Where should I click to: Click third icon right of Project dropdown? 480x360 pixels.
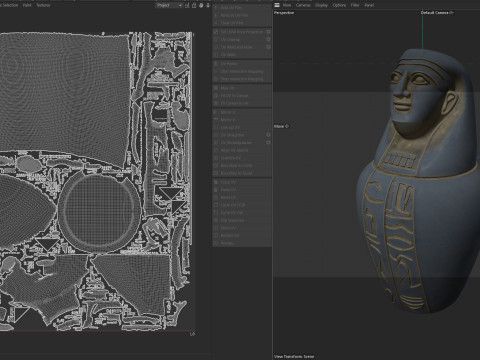pos(201,5)
